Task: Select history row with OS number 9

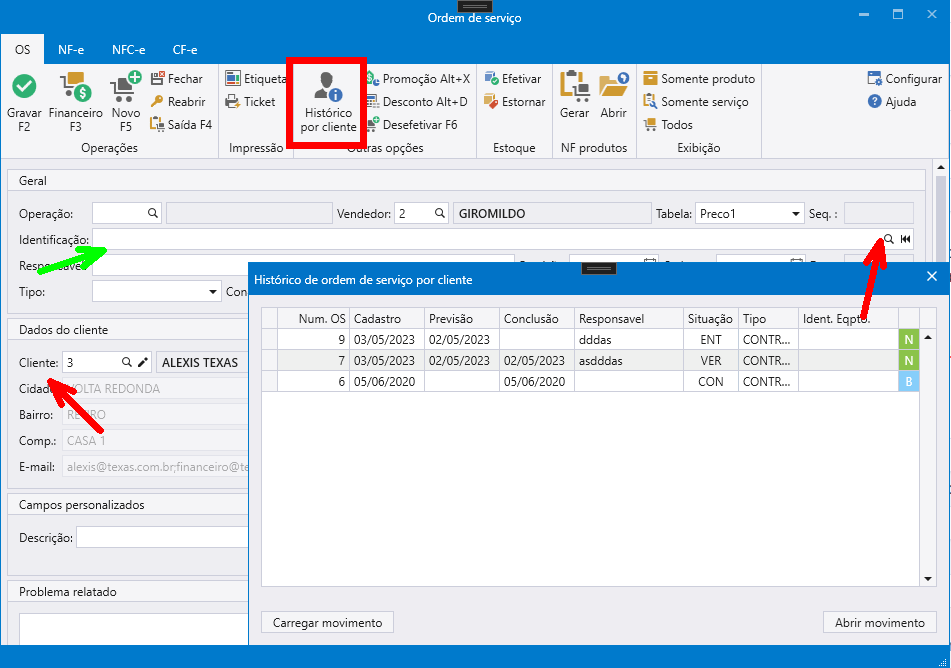Action: click(x=590, y=340)
